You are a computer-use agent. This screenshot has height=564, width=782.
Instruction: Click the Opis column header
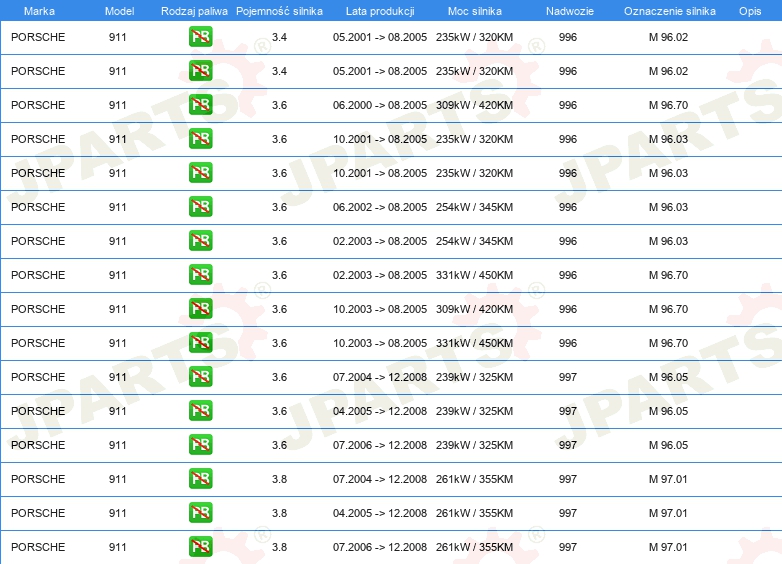(x=750, y=11)
